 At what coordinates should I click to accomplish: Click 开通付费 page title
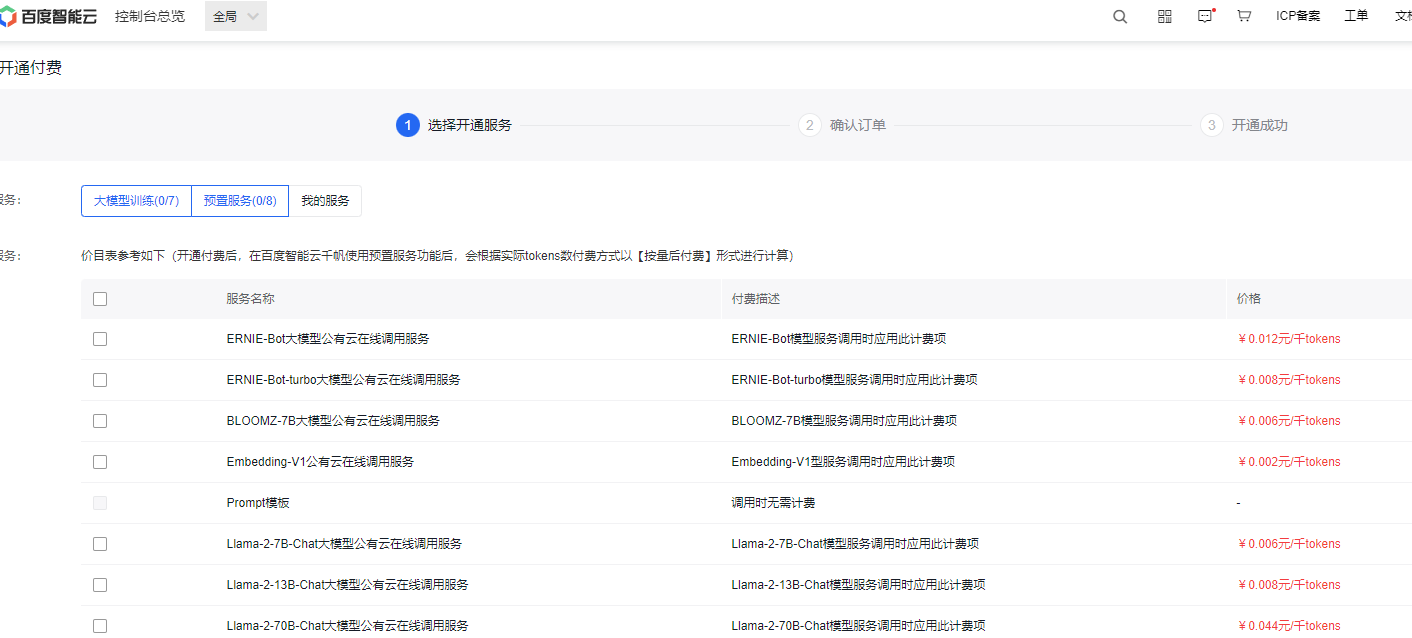point(31,68)
